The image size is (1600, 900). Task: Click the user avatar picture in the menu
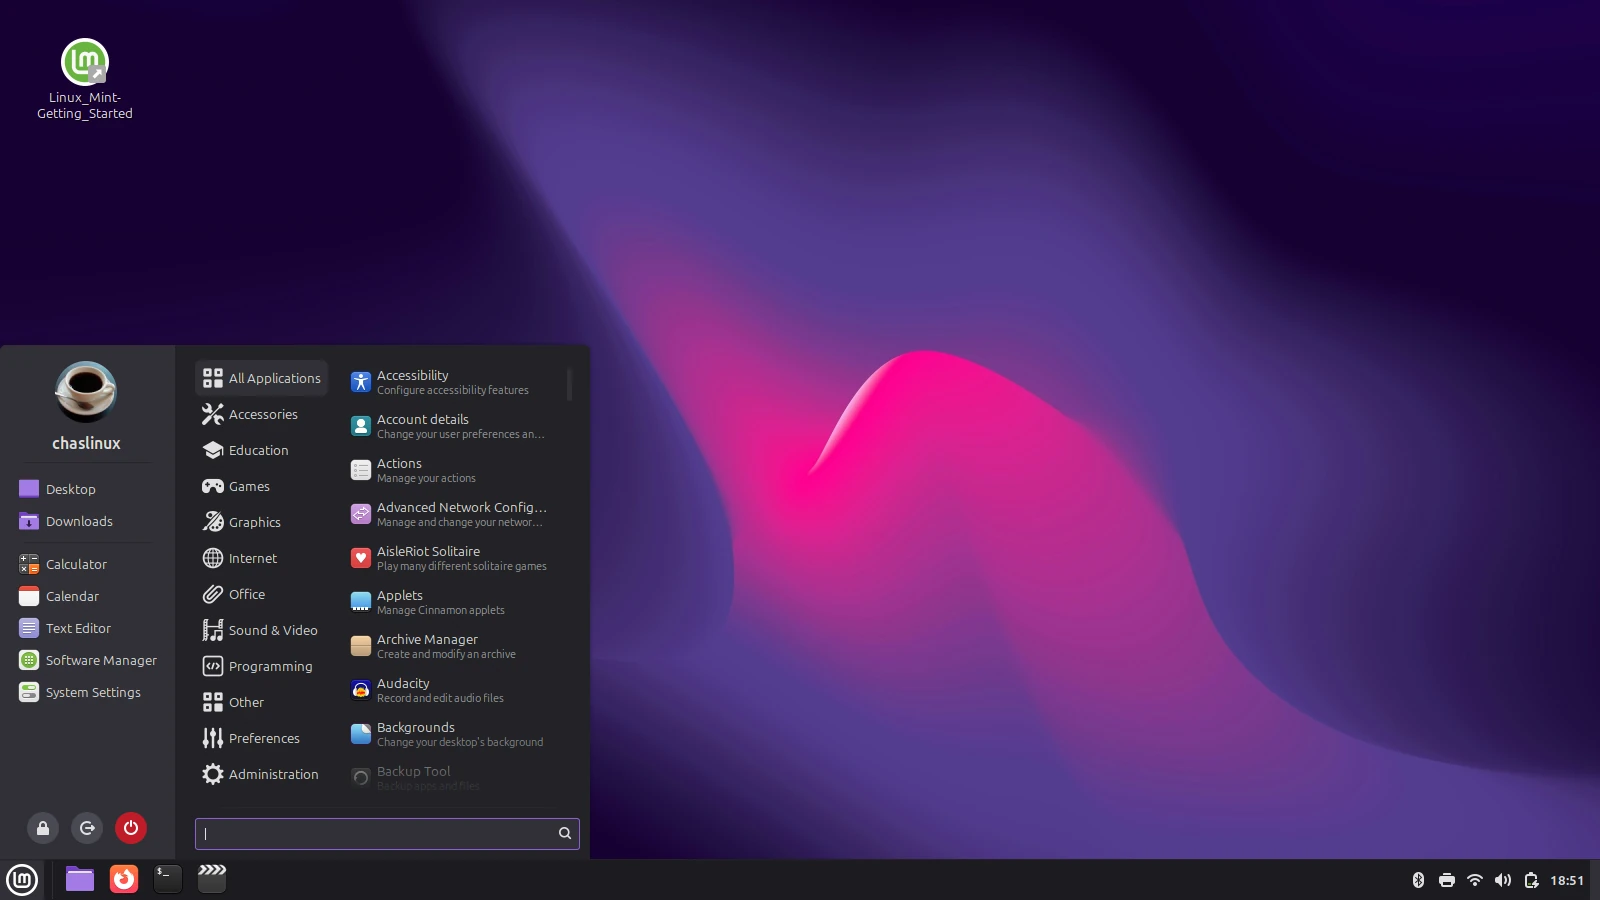coord(85,390)
